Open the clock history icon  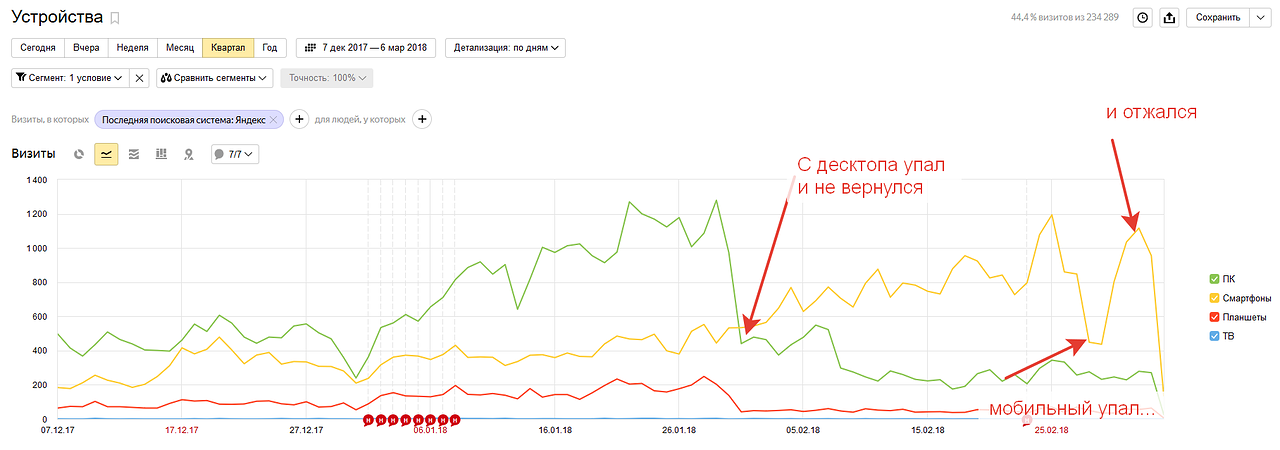pyautogui.click(x=1143, y=17)
